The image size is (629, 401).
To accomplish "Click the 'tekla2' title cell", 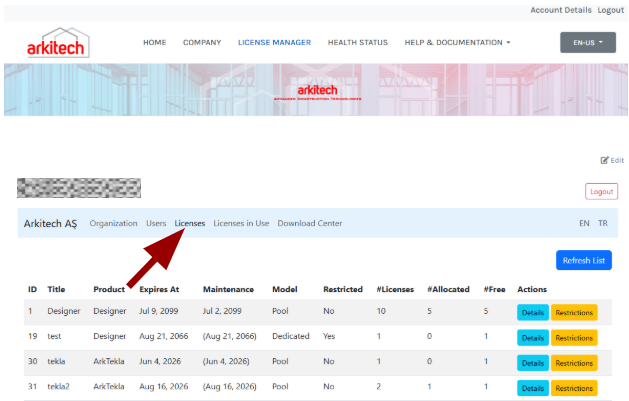I will click(x=59, y=387).
